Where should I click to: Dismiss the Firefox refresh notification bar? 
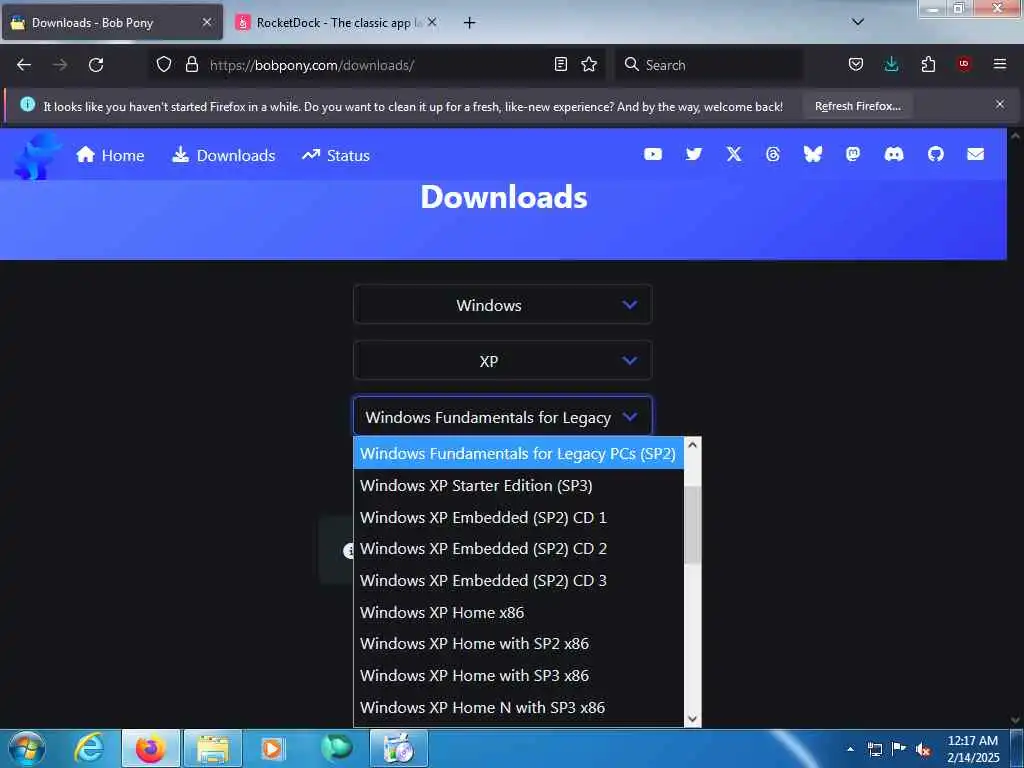click(x=1000, y=104)
